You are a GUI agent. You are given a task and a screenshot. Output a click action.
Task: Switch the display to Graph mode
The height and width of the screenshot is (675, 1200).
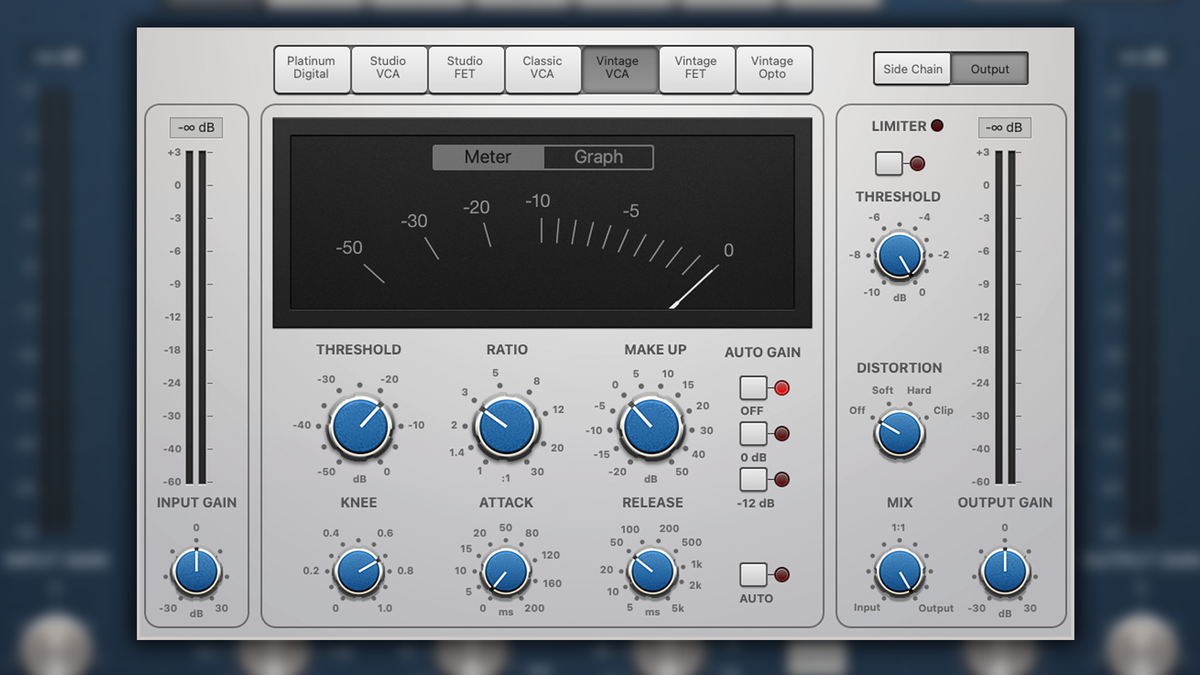[598, 157]
